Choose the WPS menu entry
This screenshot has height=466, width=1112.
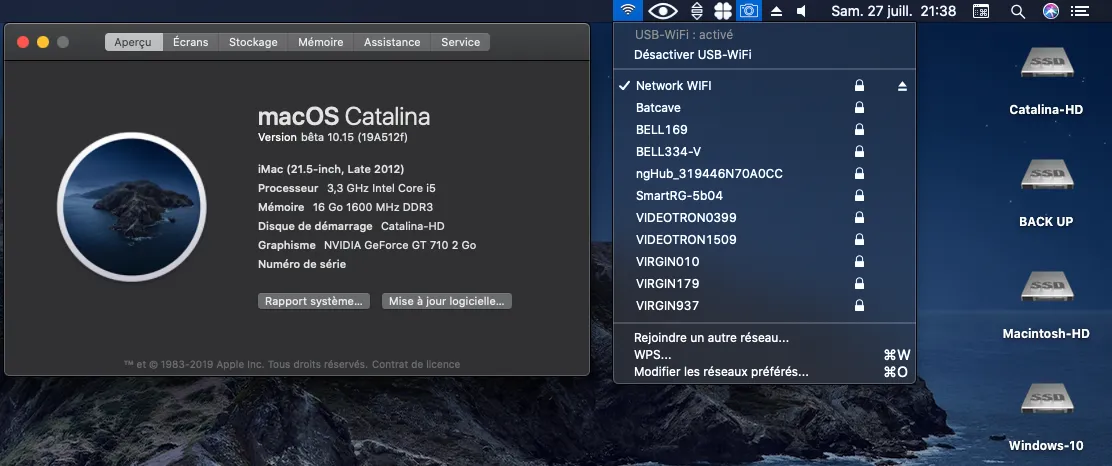[x=764, y=355]
